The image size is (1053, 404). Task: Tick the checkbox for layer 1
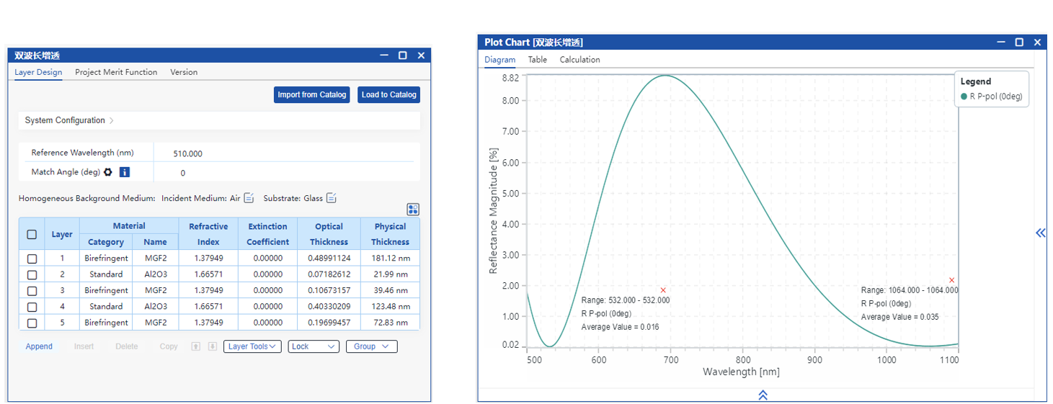32,258
